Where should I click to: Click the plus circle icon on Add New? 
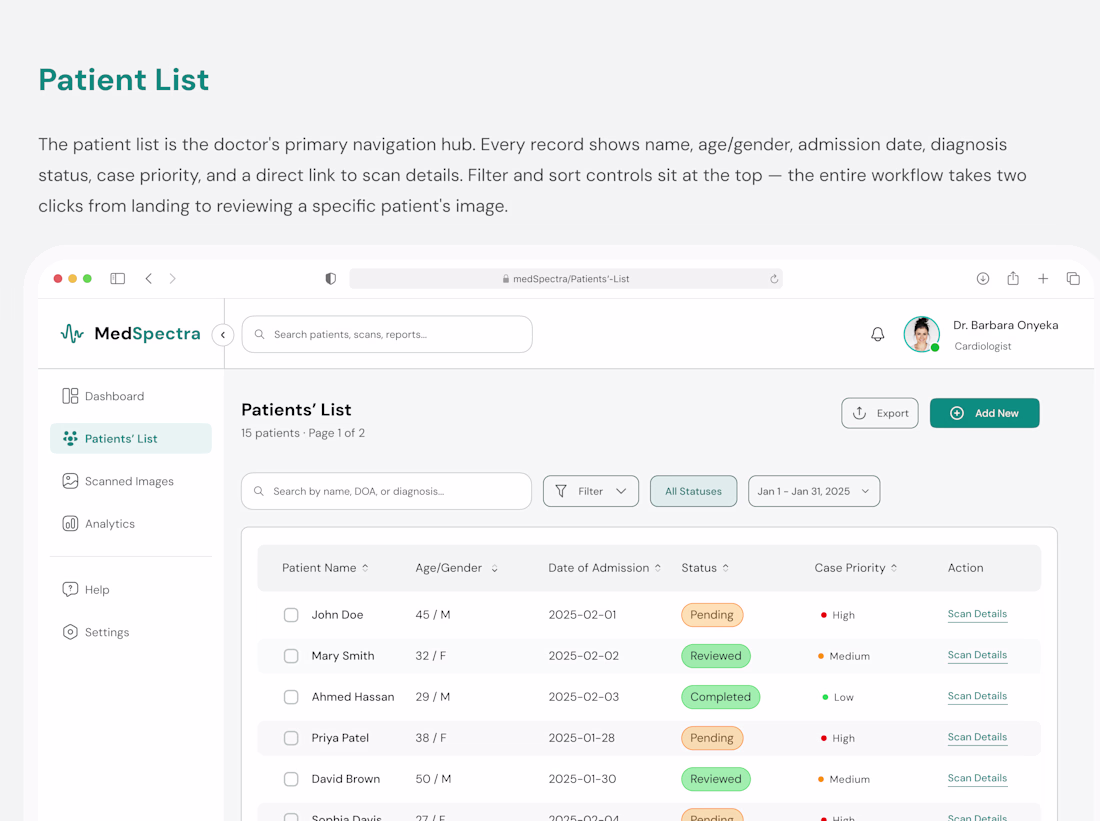pos(957,413)
